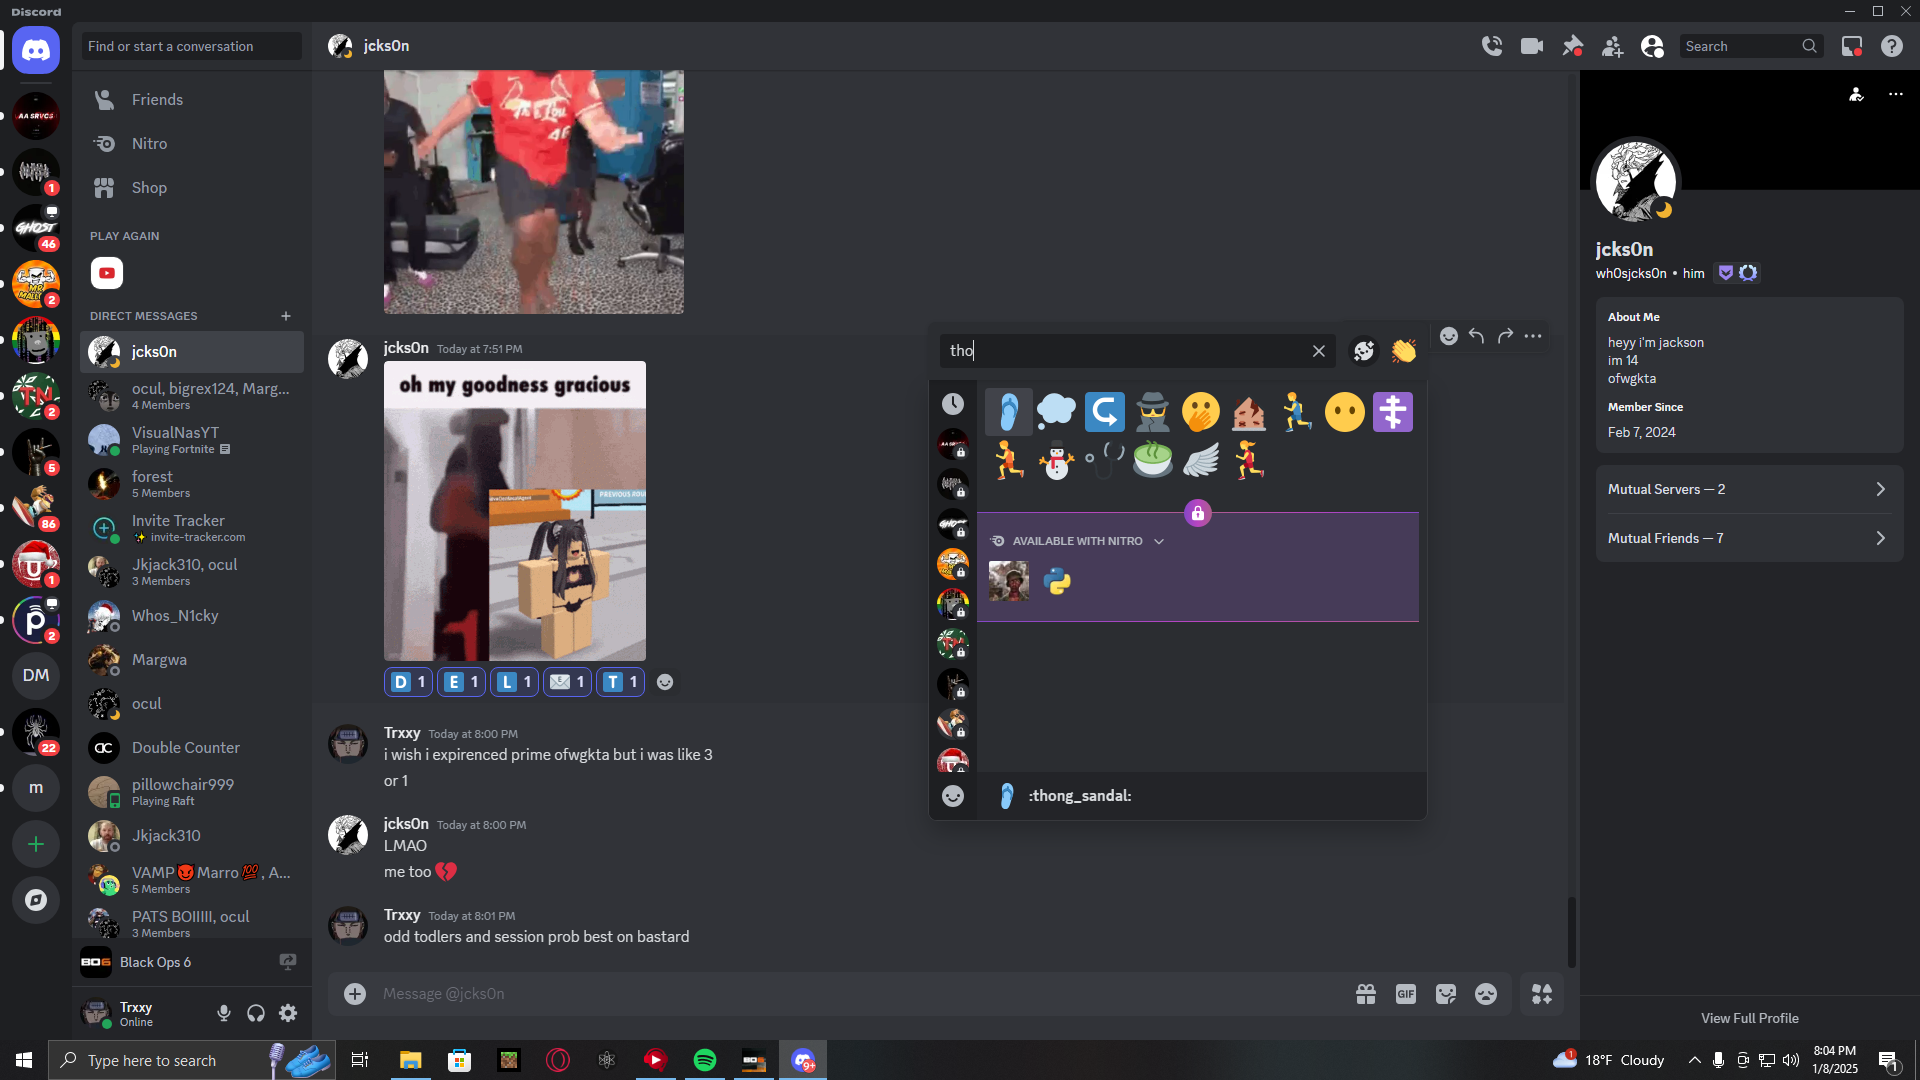
Task: Open the Friends tab
Action: 157,100
